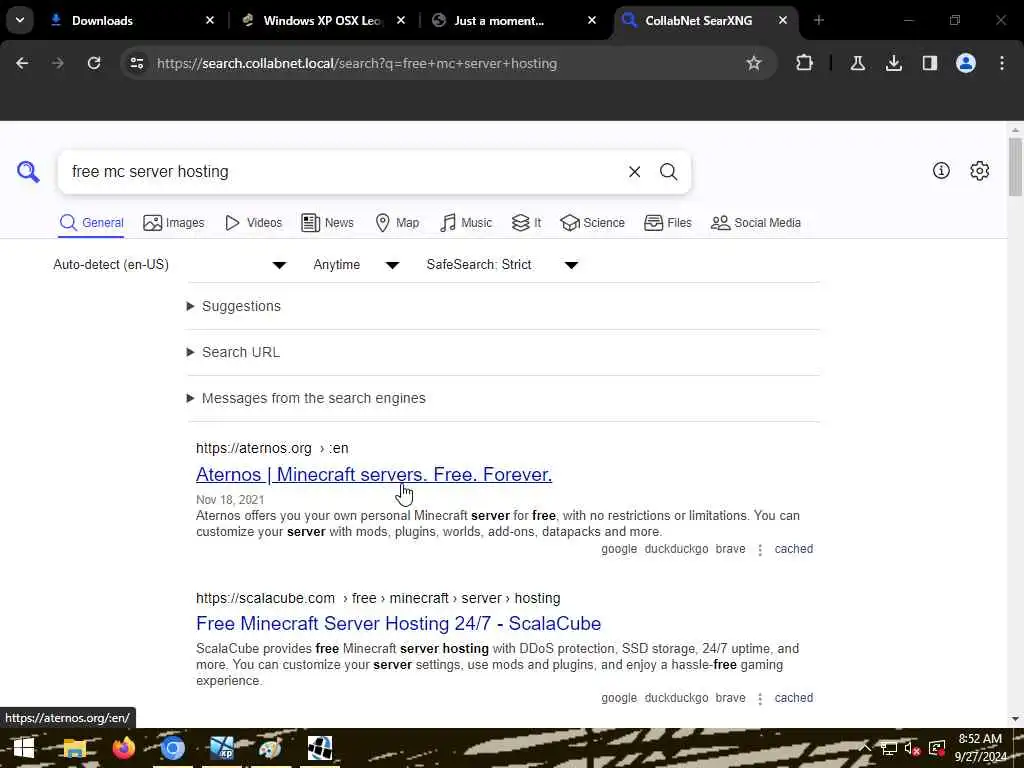The image size is (1024, 768).
Task: Open the profile avatar icon
Action: coord(966,63)
